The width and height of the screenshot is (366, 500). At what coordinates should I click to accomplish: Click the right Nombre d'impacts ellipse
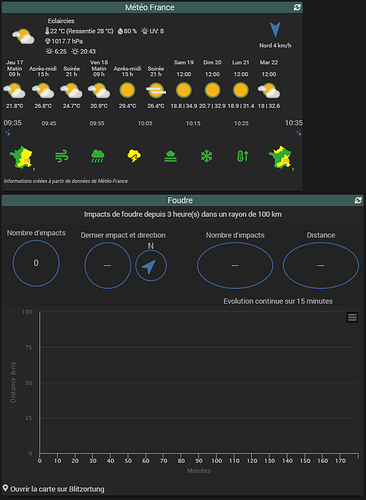[235, 265]
